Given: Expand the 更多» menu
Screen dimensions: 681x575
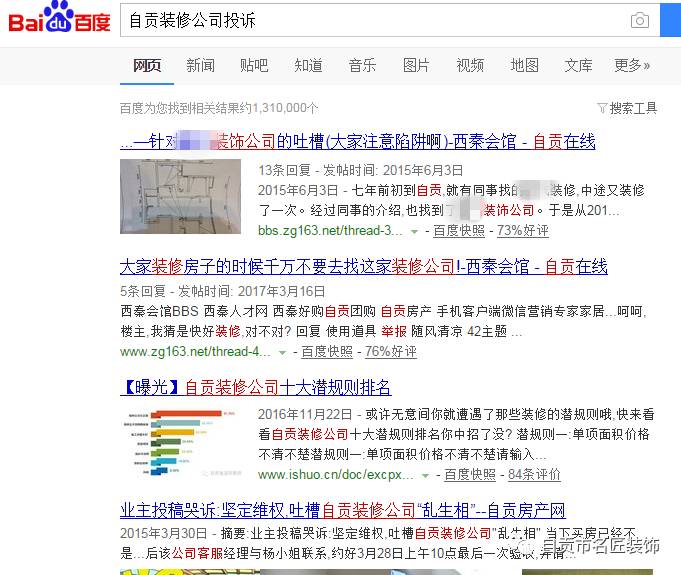Looking at the screenshot, I should tap(632, 66).
